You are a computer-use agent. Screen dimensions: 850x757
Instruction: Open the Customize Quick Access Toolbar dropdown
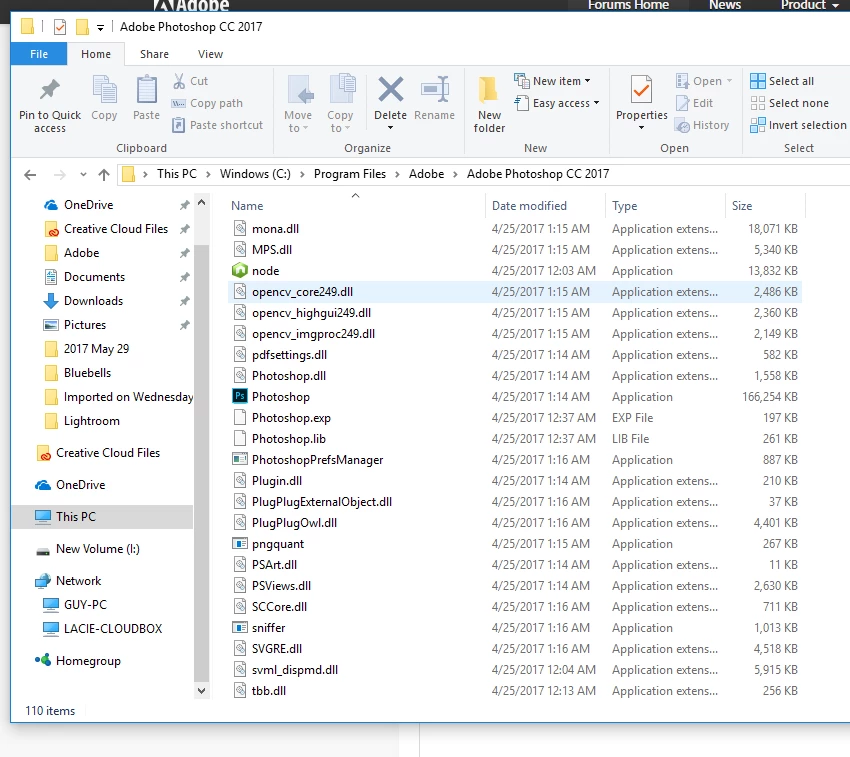(100, 28)
